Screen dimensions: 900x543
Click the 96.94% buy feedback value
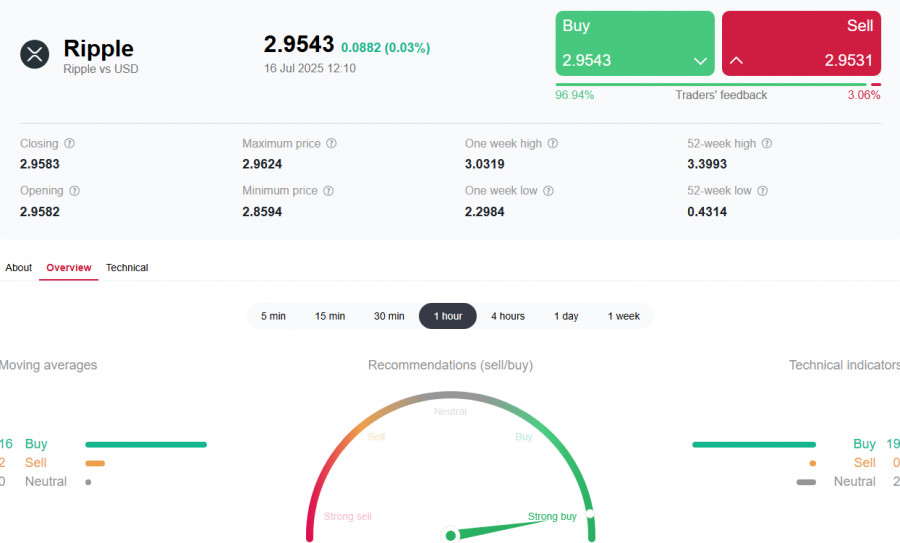click(575, 95)
